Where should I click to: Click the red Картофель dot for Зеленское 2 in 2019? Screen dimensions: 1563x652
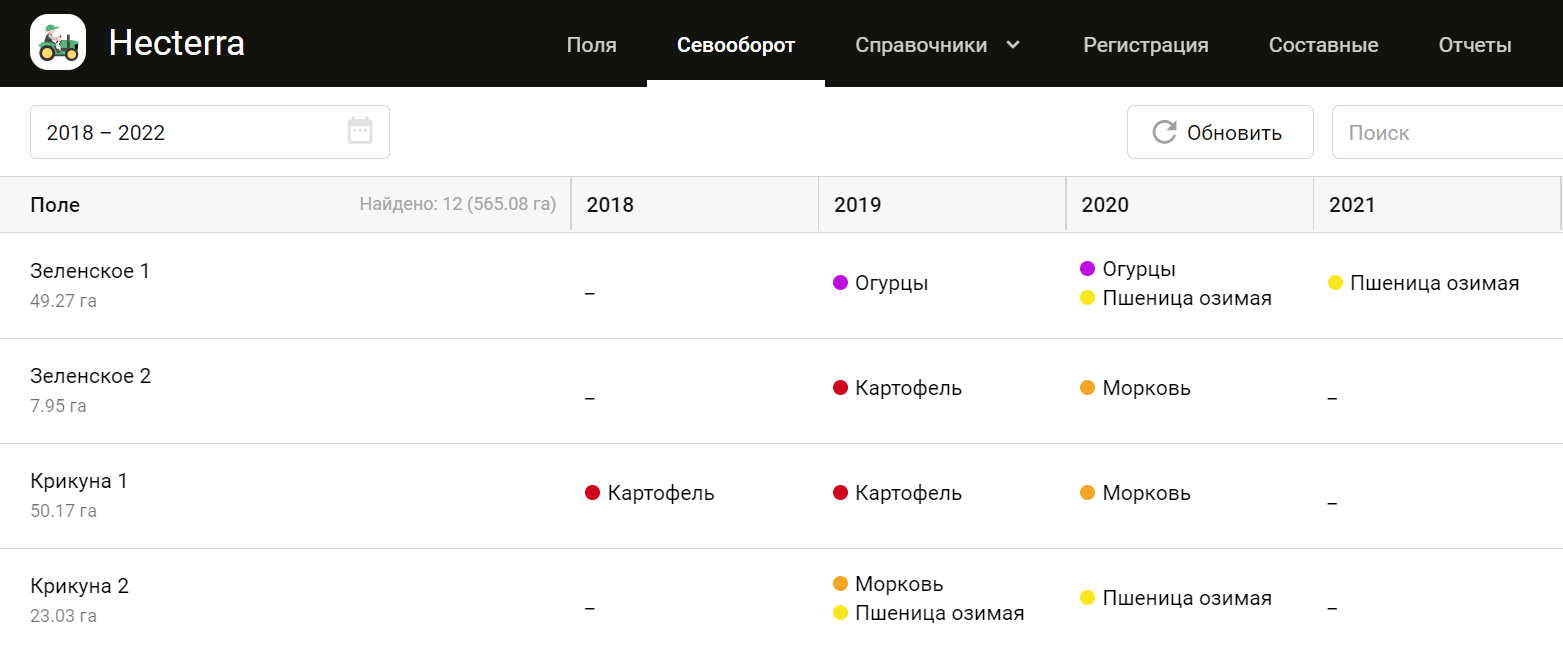[840, 388]
